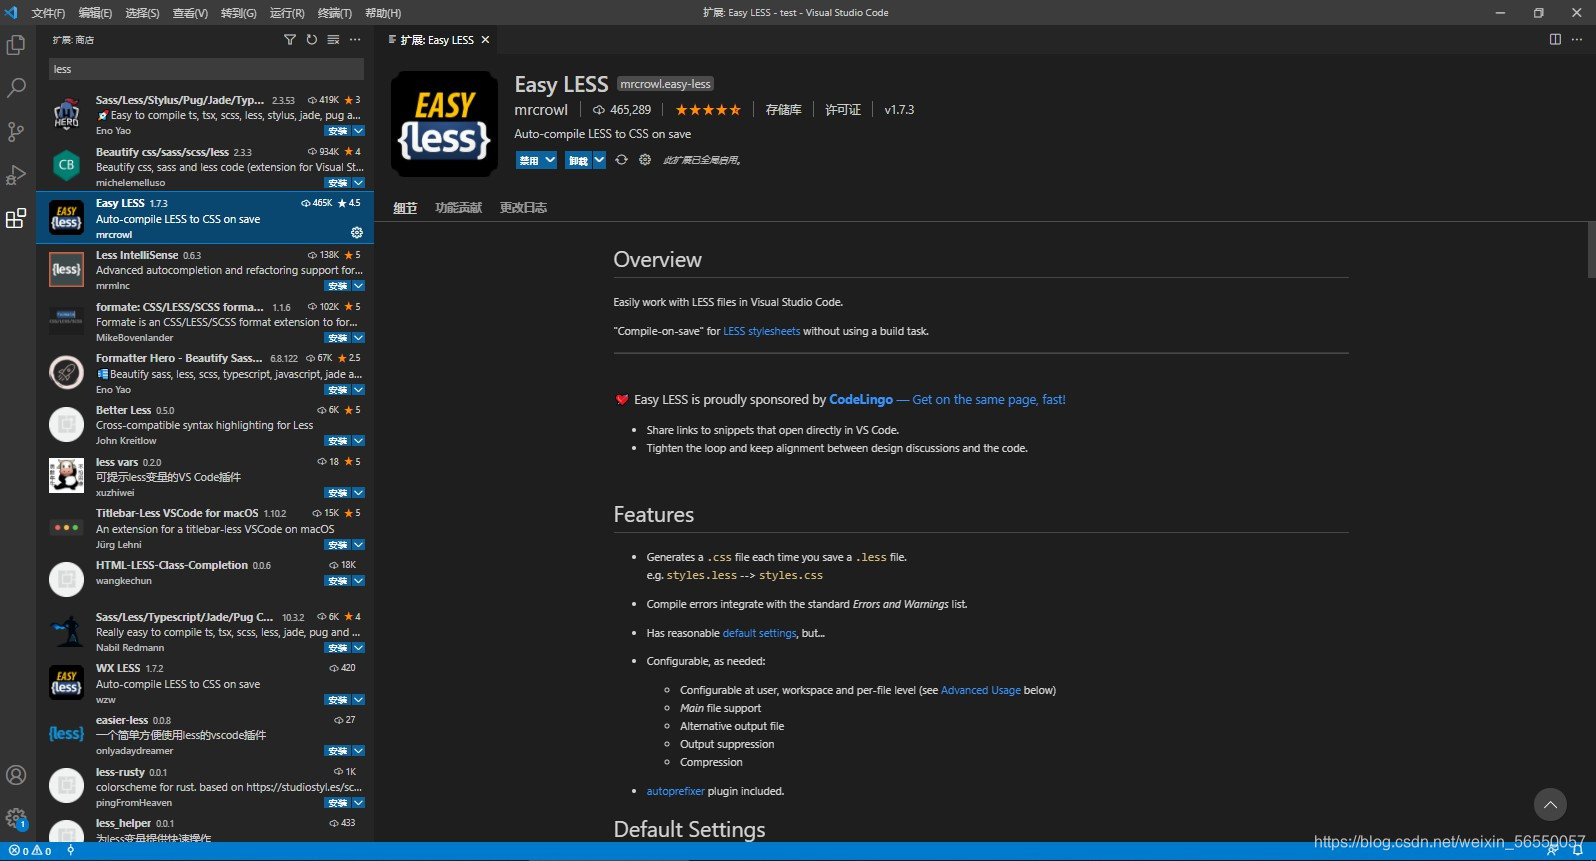Switch to the 更改日志 tab

coord(523,208)
